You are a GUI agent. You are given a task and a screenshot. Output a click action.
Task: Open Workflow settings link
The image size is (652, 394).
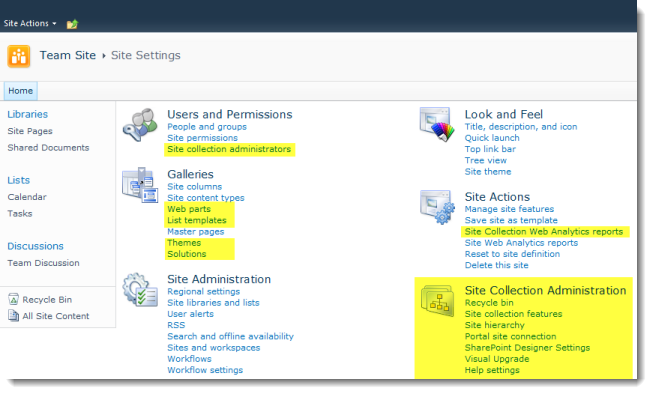[x=205, y=370]
